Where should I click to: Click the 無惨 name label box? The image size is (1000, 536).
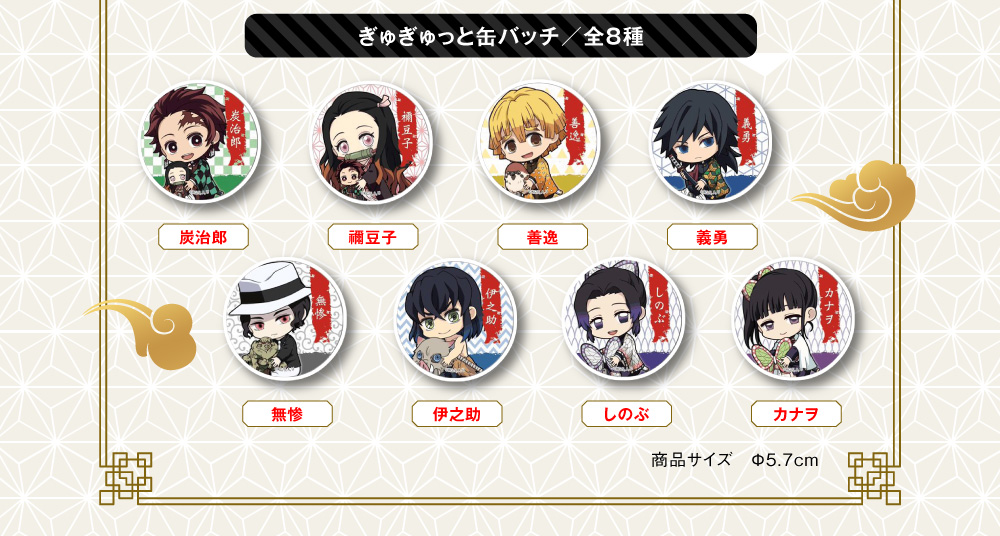point(288,414)
